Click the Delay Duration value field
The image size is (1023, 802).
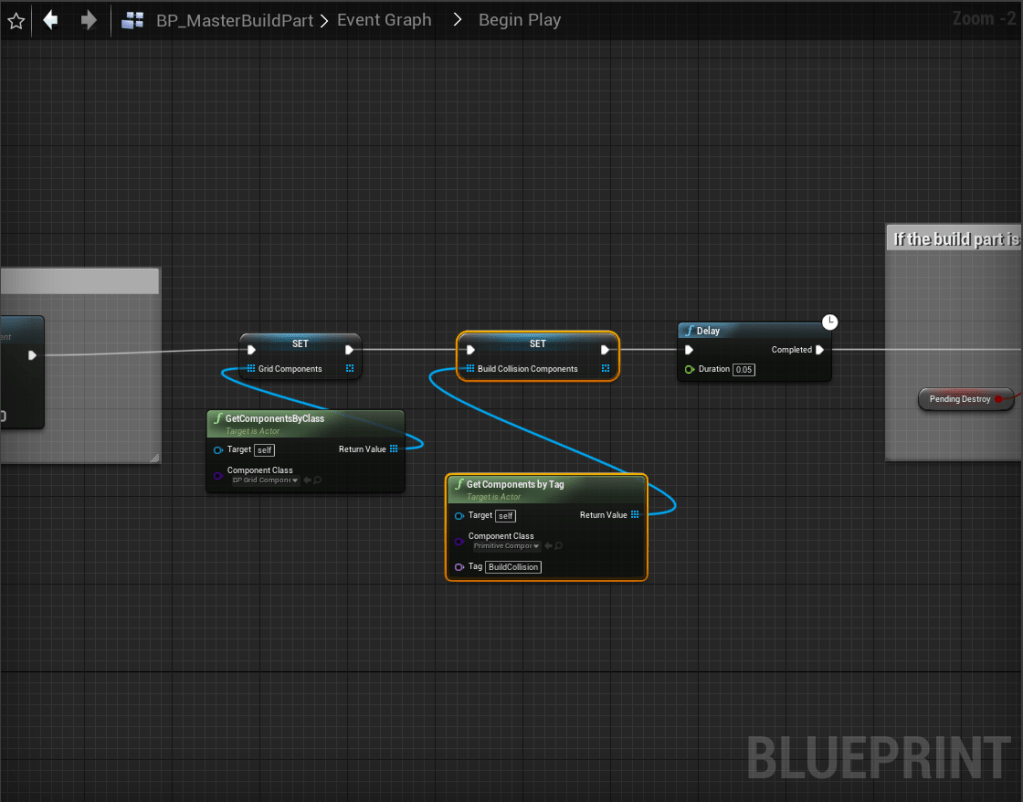click(743, 369)
